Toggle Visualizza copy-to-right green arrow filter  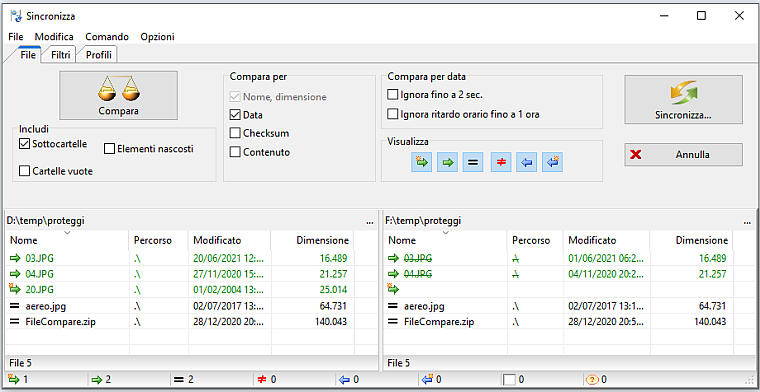click(447, 162)
